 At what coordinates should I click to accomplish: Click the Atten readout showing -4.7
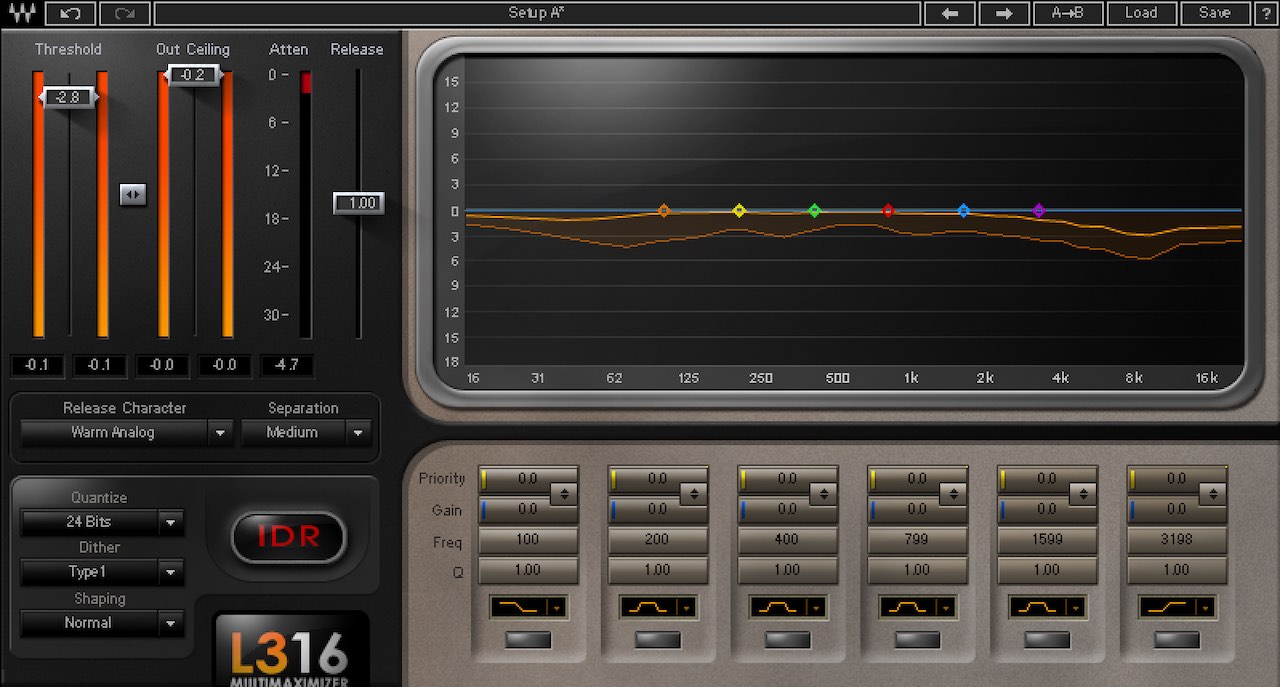[x=287, y=365]
